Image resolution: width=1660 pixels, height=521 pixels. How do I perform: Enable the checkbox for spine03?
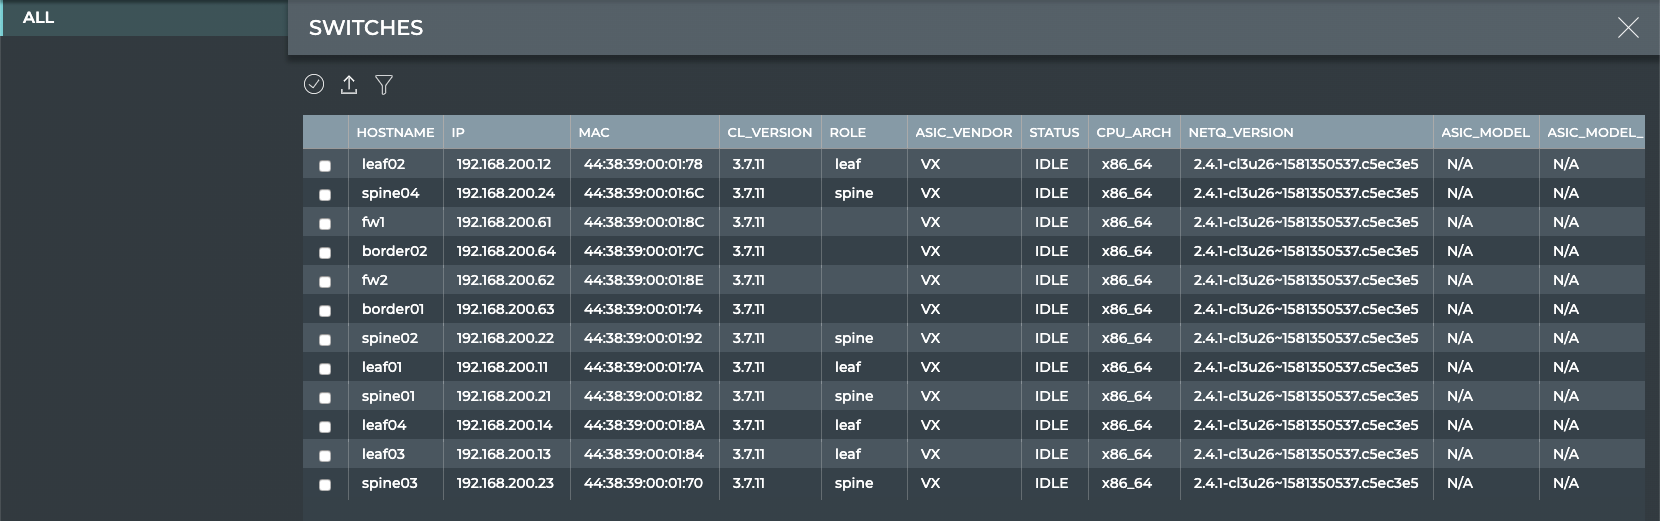(x=325, y=485)
